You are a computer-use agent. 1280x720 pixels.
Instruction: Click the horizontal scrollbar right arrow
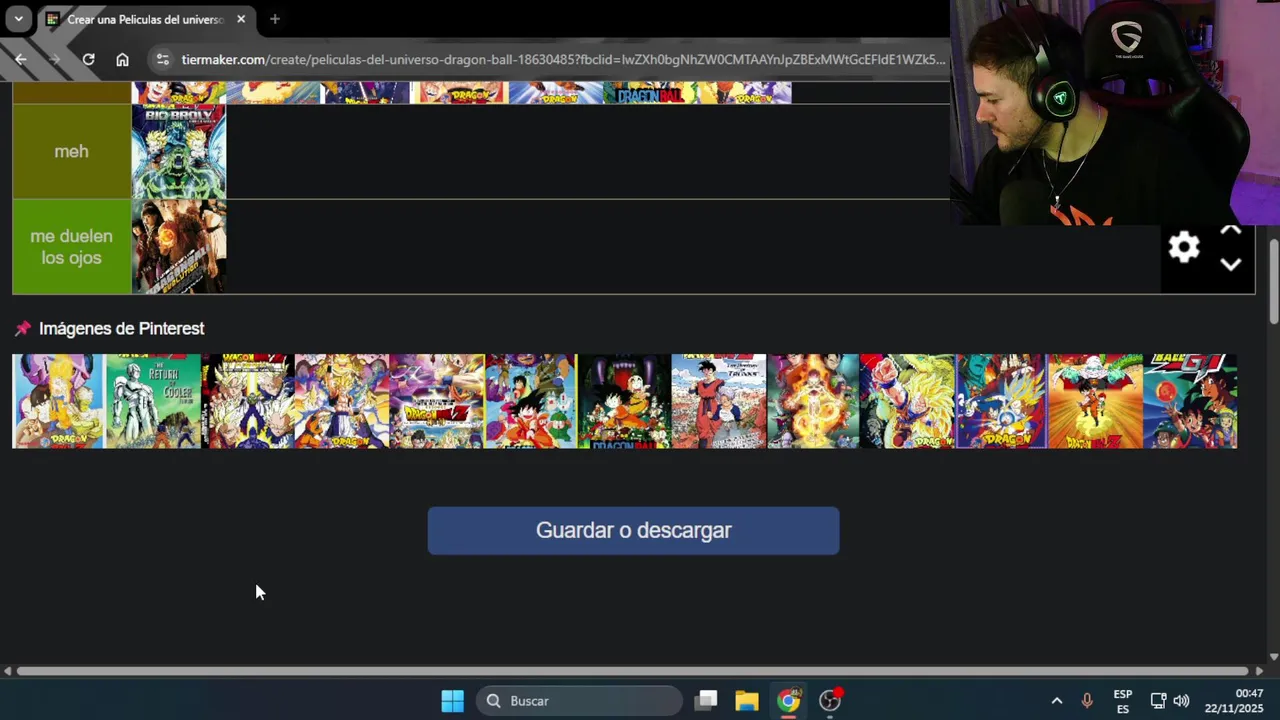pyautogui.click(x=1259, y=671)
